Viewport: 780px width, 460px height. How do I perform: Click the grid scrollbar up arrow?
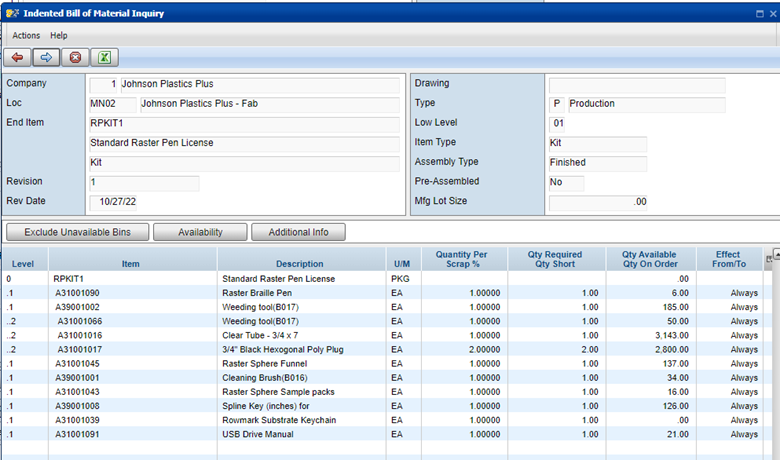[776, 254]
